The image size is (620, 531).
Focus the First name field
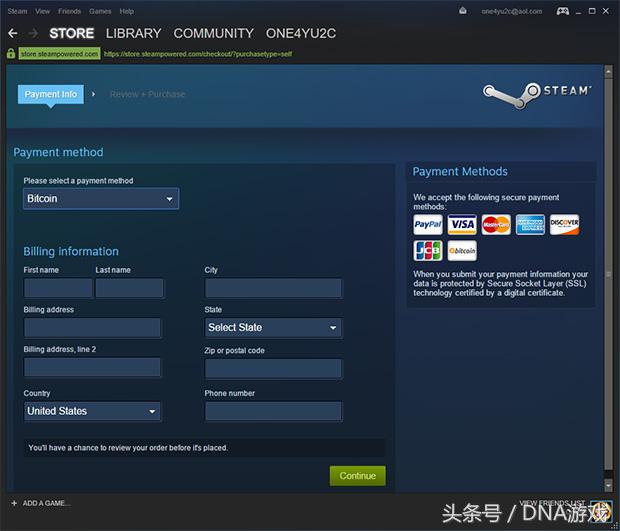[x=58, y=288]
